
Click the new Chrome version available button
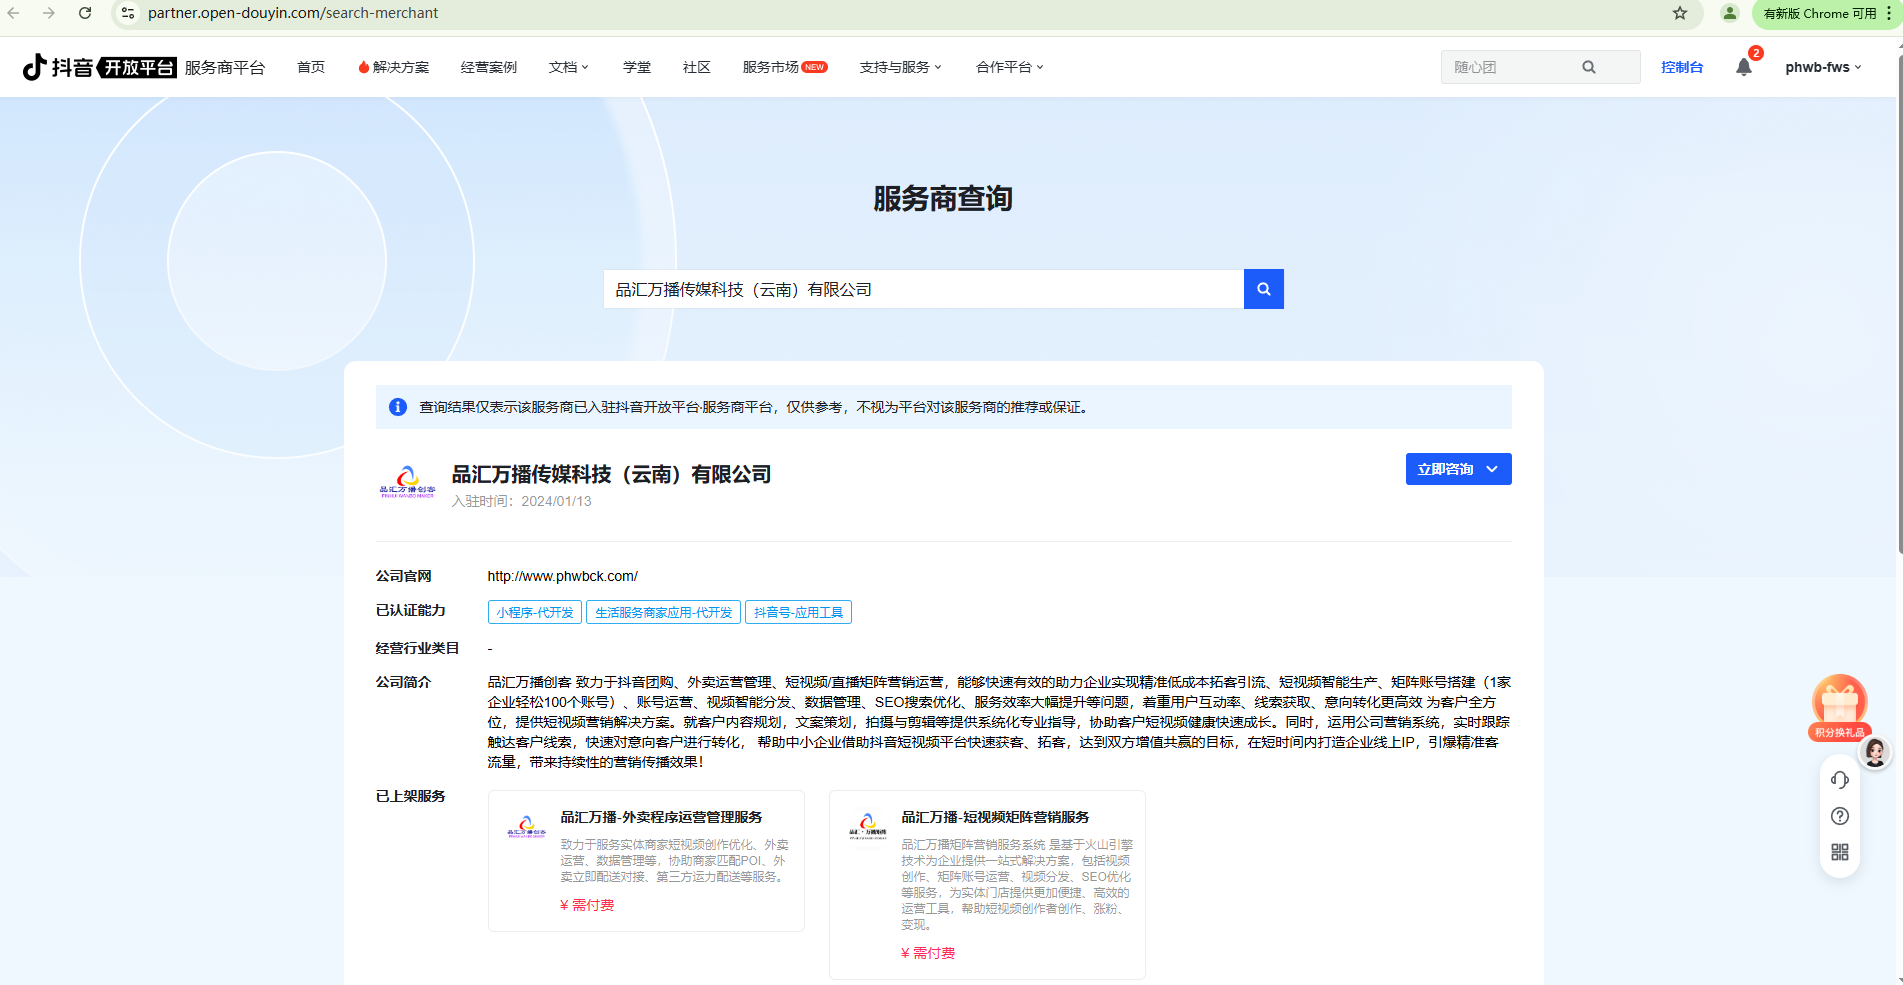pyautogui.click(x=1819, y=13)
